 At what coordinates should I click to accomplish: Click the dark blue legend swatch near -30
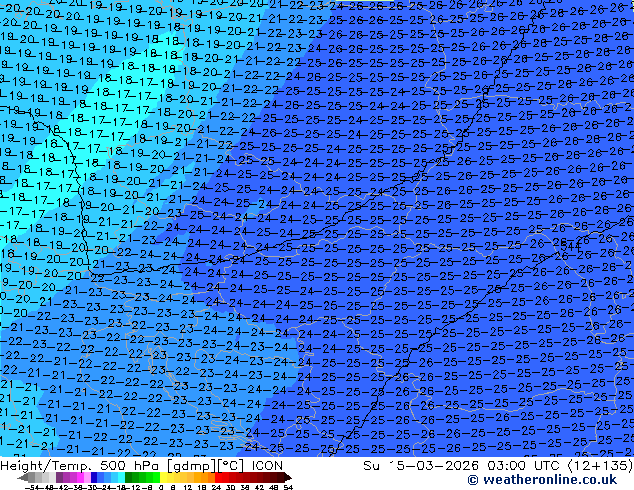pyautogui.click(x=94, y=477)
